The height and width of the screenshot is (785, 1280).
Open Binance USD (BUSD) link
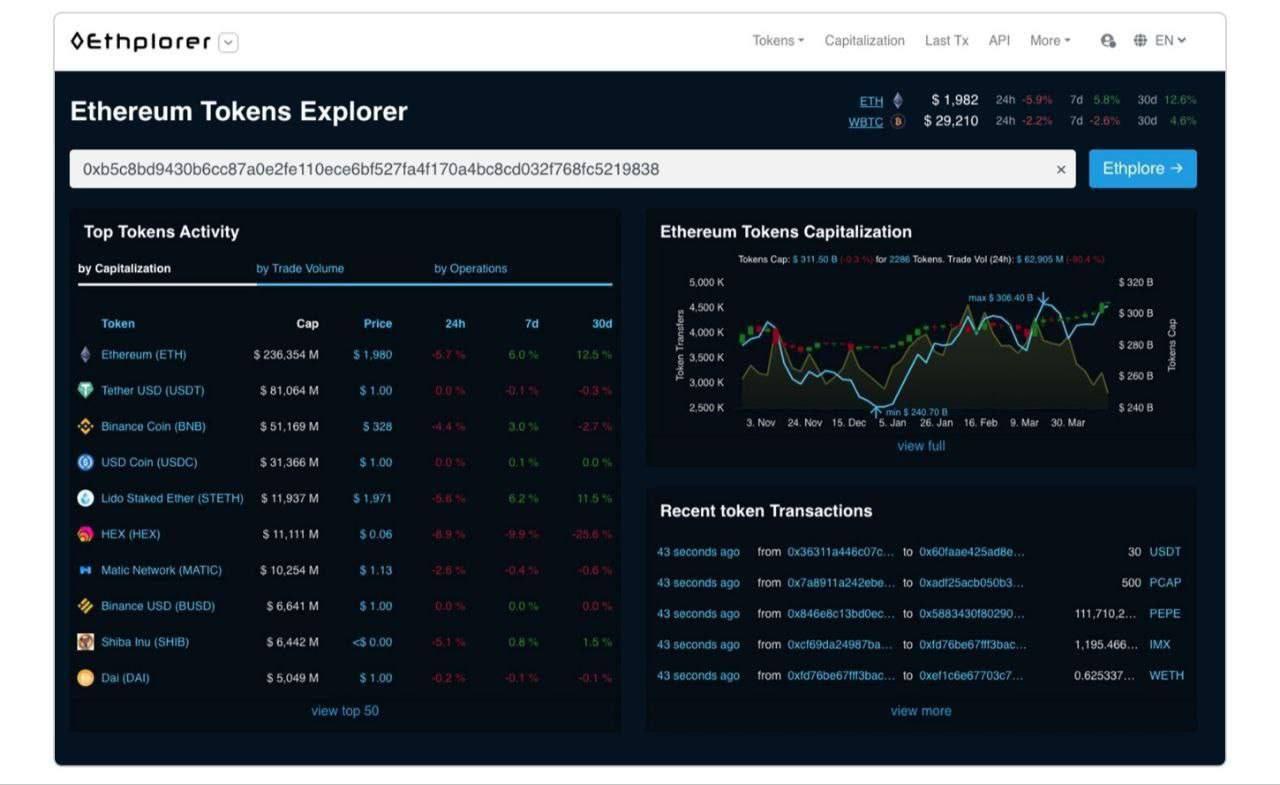tap(158, 606)
